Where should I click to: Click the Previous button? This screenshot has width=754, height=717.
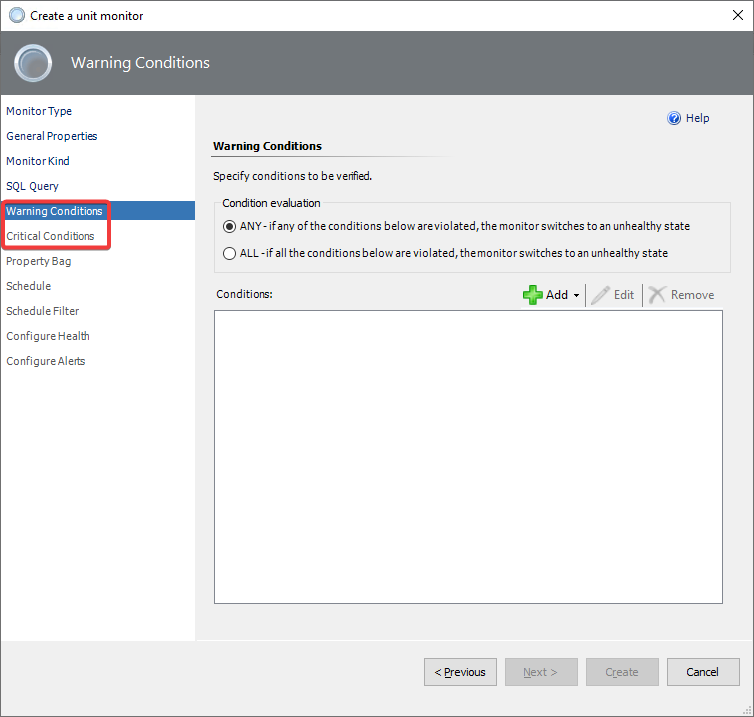coord(460,672)
